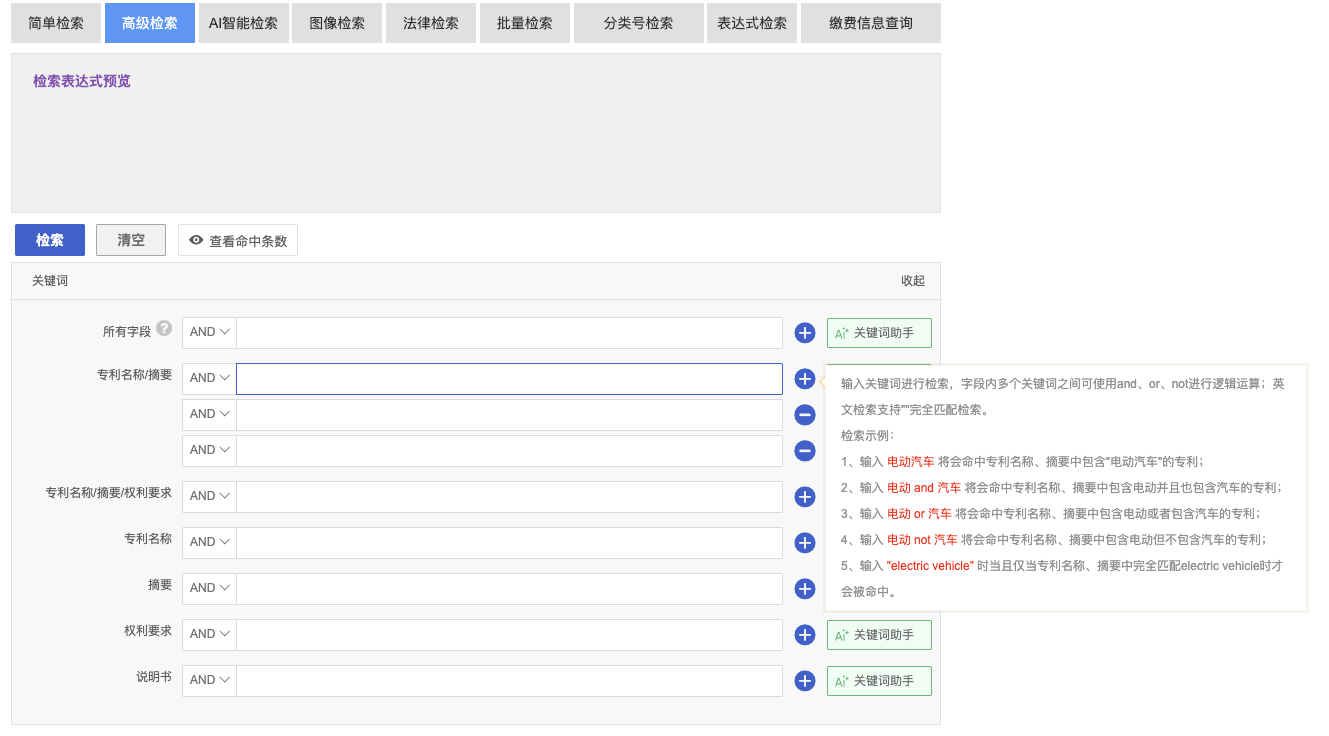
Task: Open the AND dropdown for third 专利名称/摘要 row
Action: pos(210,451)
